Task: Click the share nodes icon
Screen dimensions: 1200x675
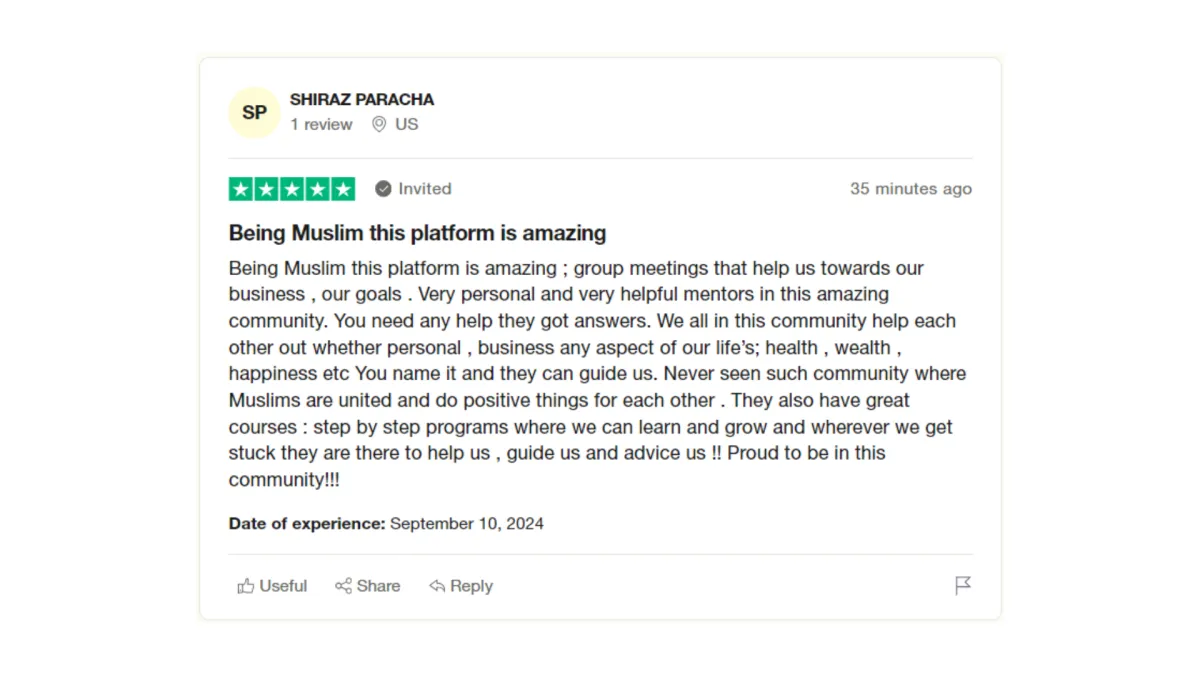Action: pos(343,586)
